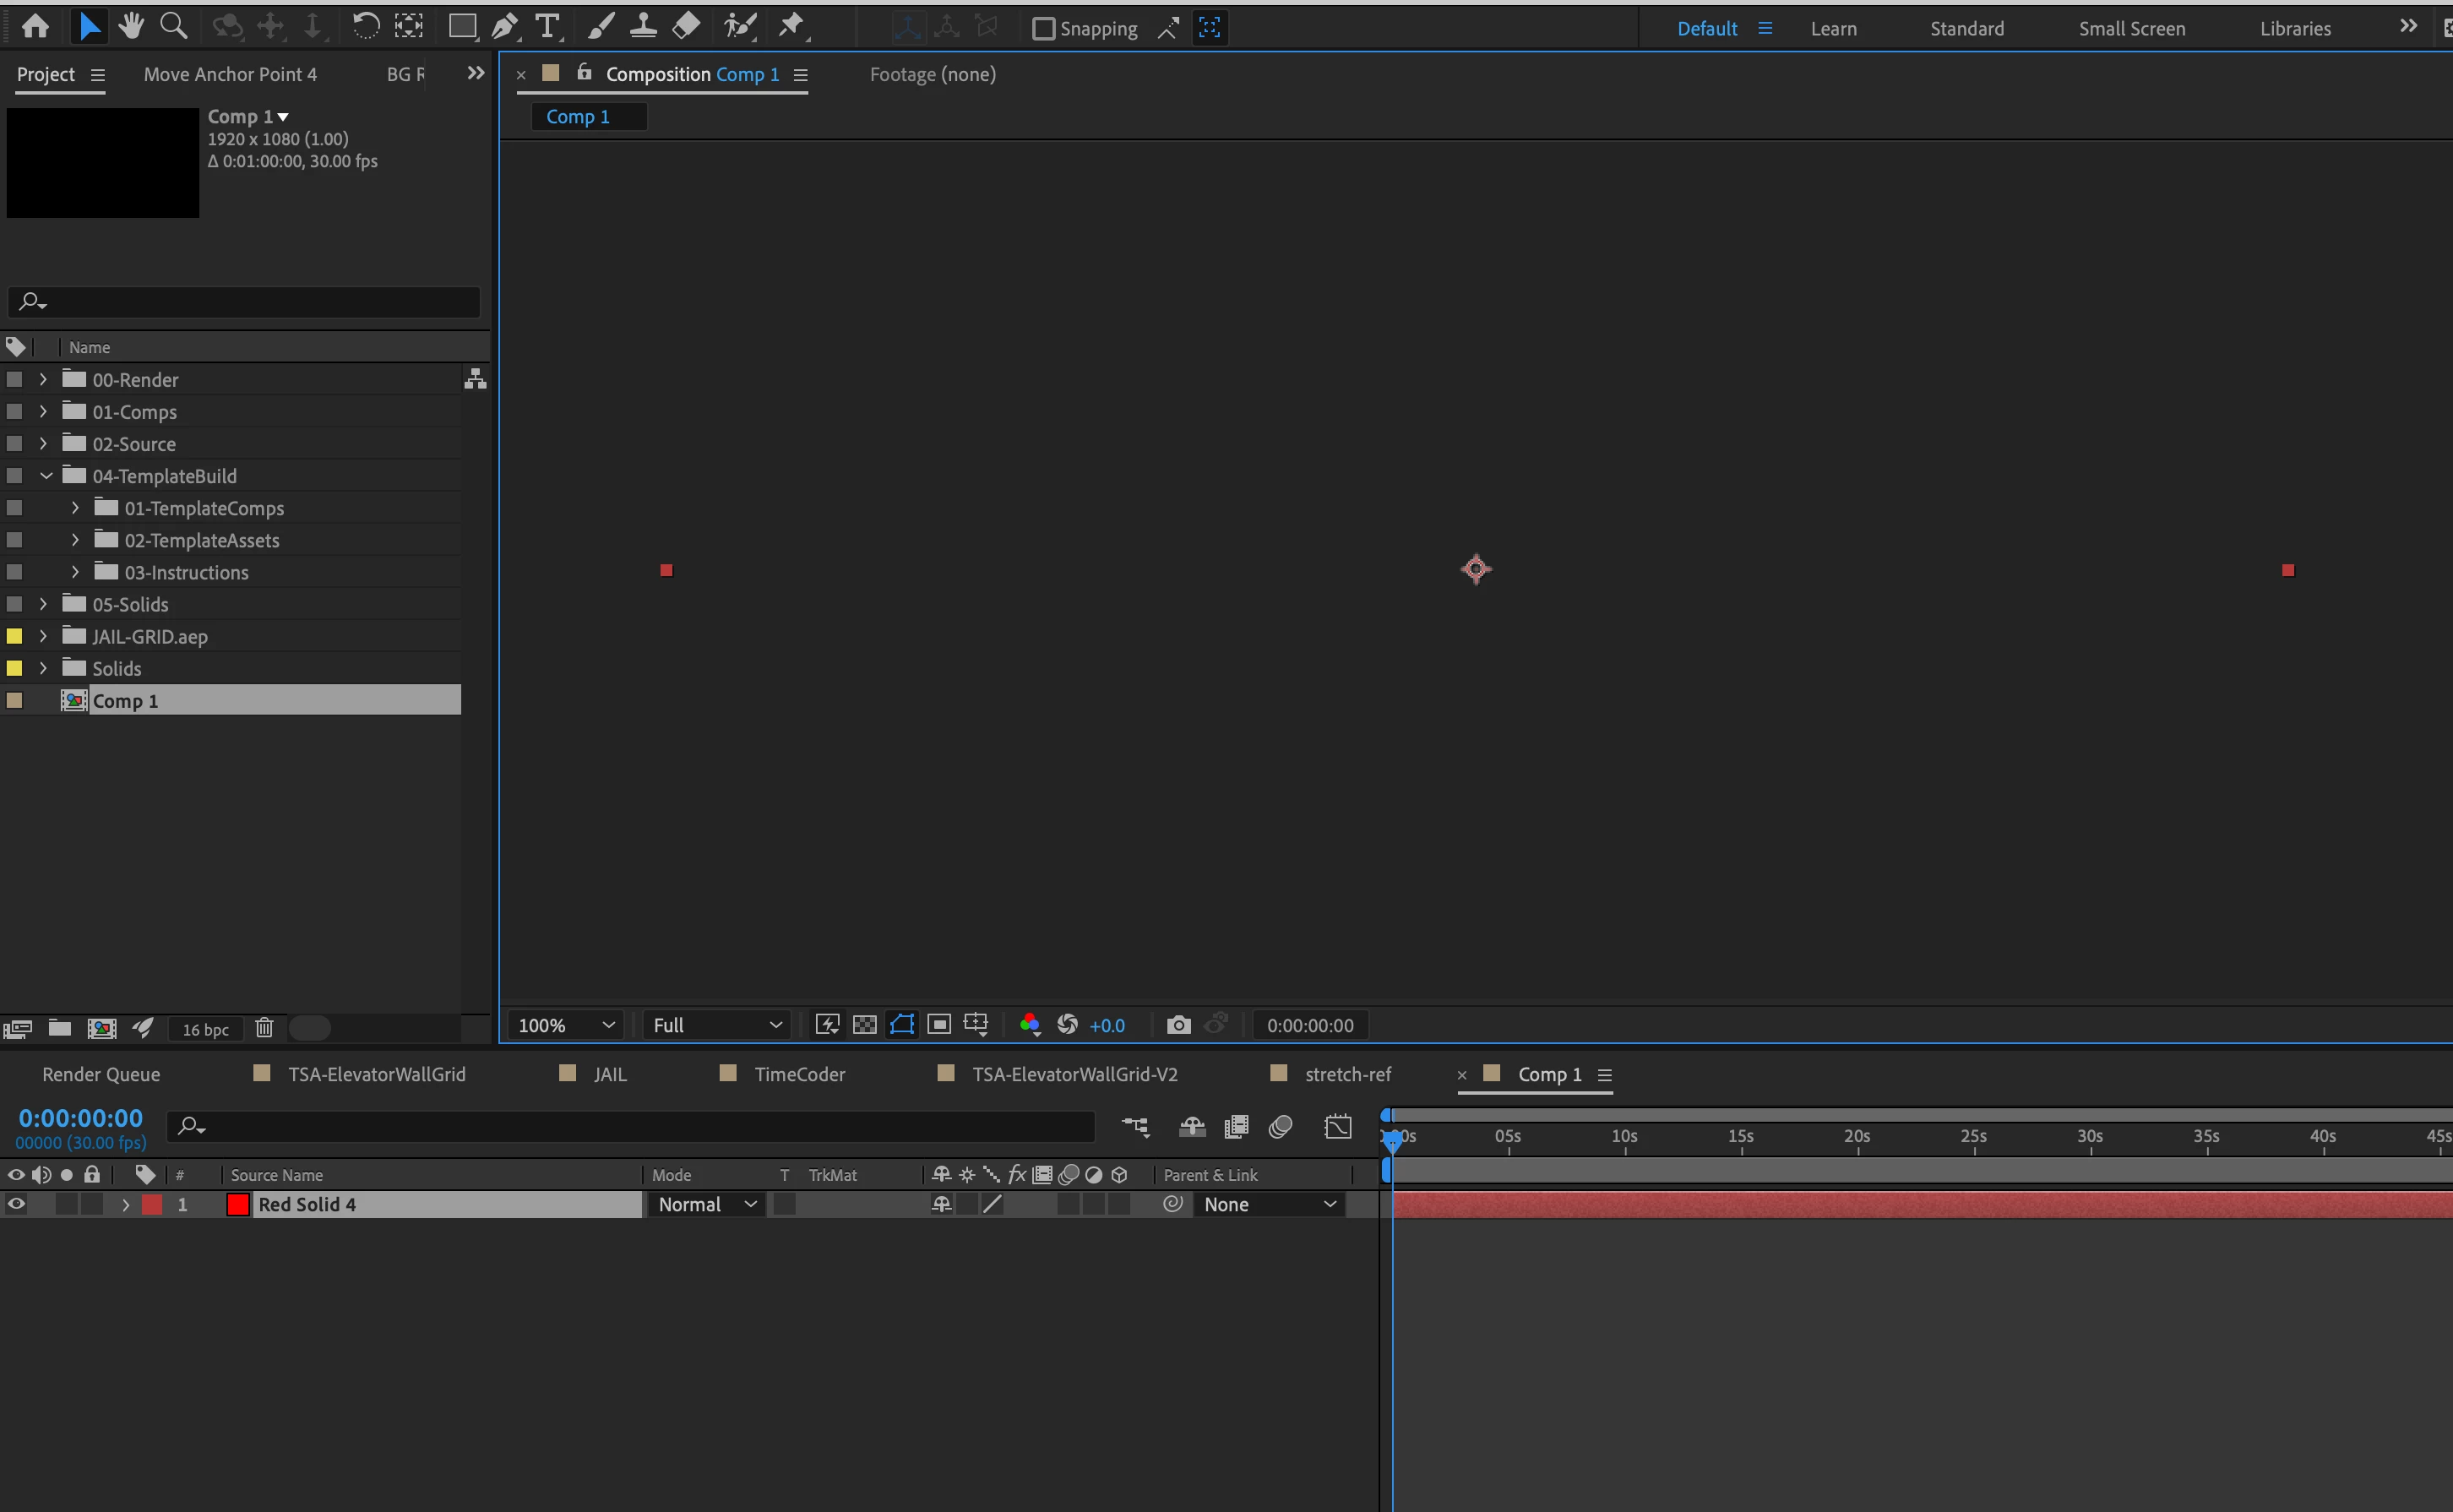The image size is (2453, 1512).
Task: Toggle transparency grid in viewer
Action: coord(864,1025)
